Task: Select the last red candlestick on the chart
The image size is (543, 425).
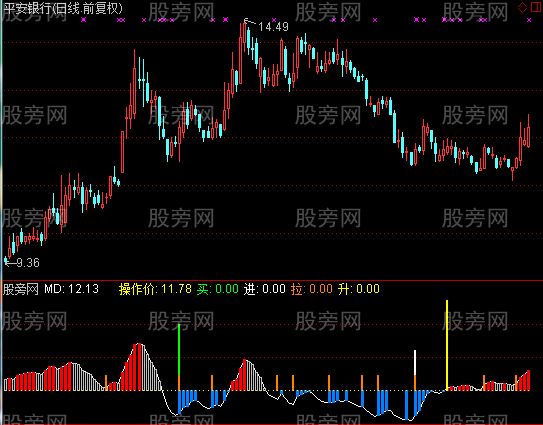Action: coord(528,132)
